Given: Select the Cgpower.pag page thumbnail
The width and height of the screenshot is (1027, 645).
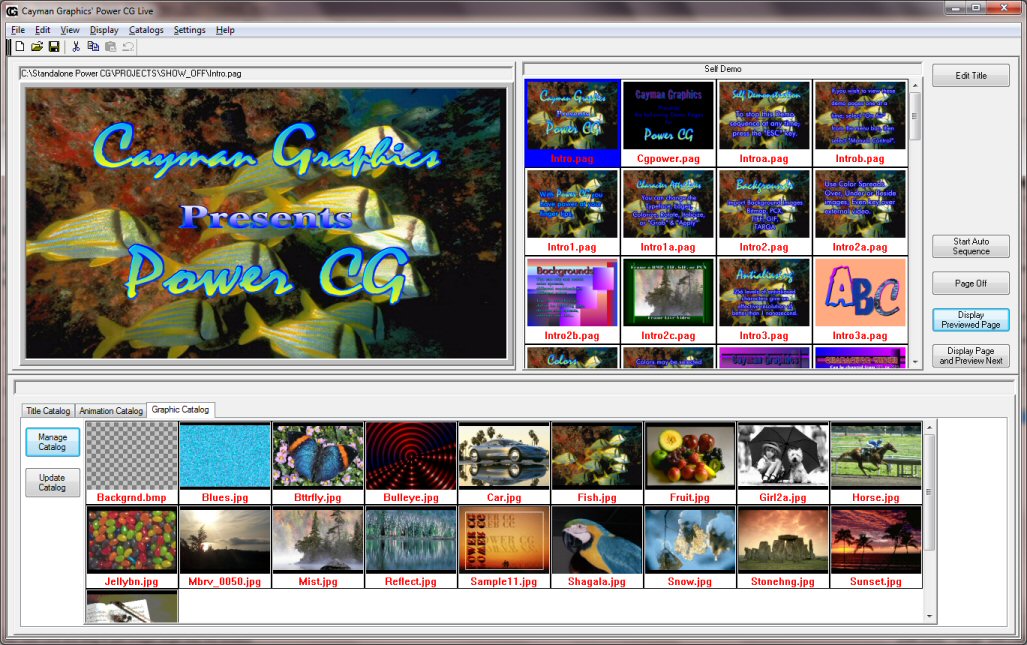Looking at the screenshot, I should pos(668,123).
